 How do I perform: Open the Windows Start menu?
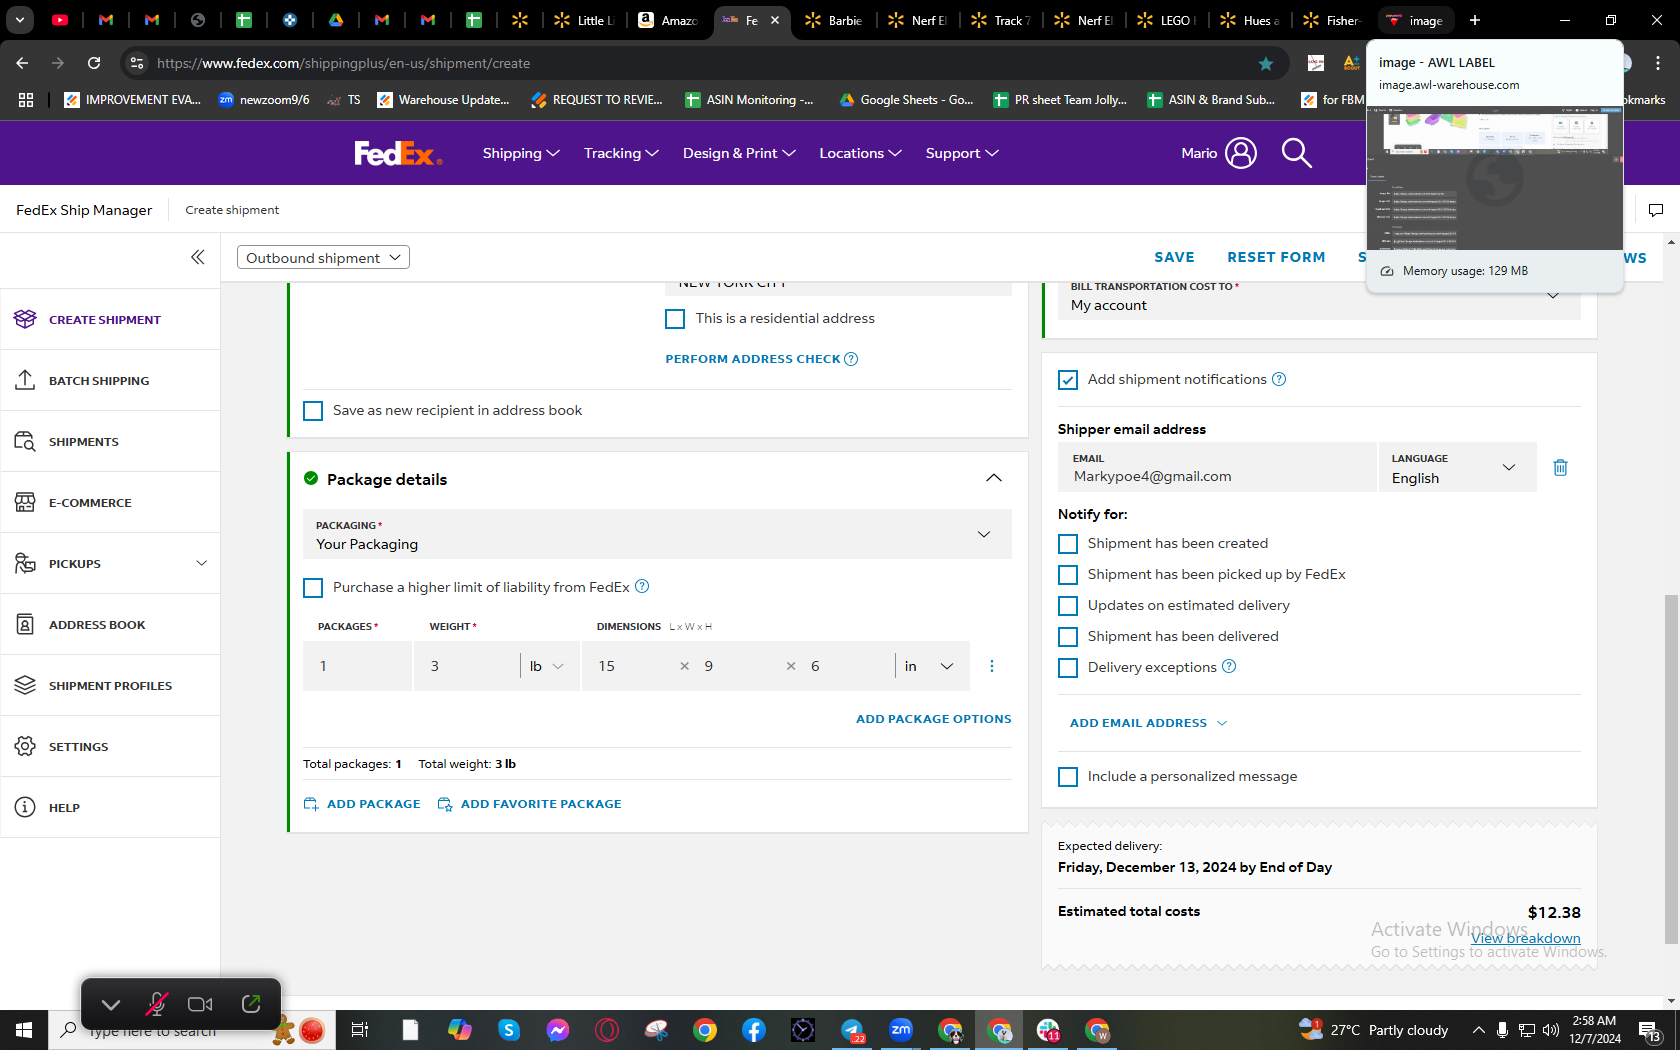click(24, 1030)
